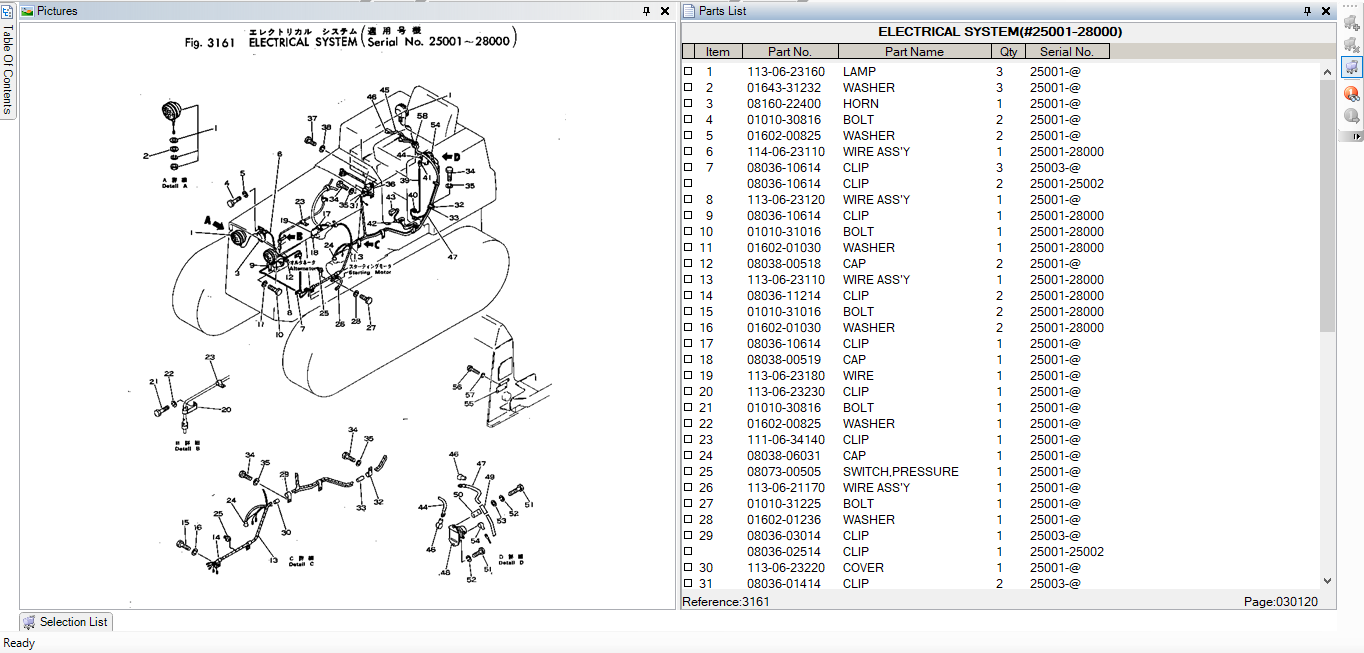Check the checkbox beside the HORN part
The height and width of the screenshot is (653, 1364).
point(687,103)
